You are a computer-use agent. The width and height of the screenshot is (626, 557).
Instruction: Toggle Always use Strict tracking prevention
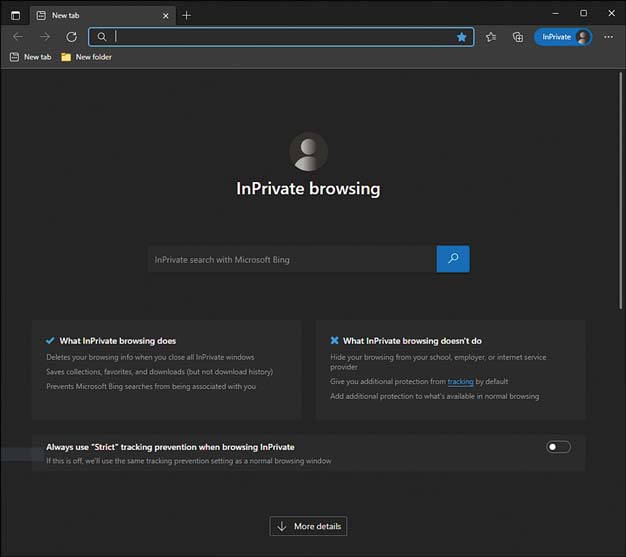click(558, 447)
